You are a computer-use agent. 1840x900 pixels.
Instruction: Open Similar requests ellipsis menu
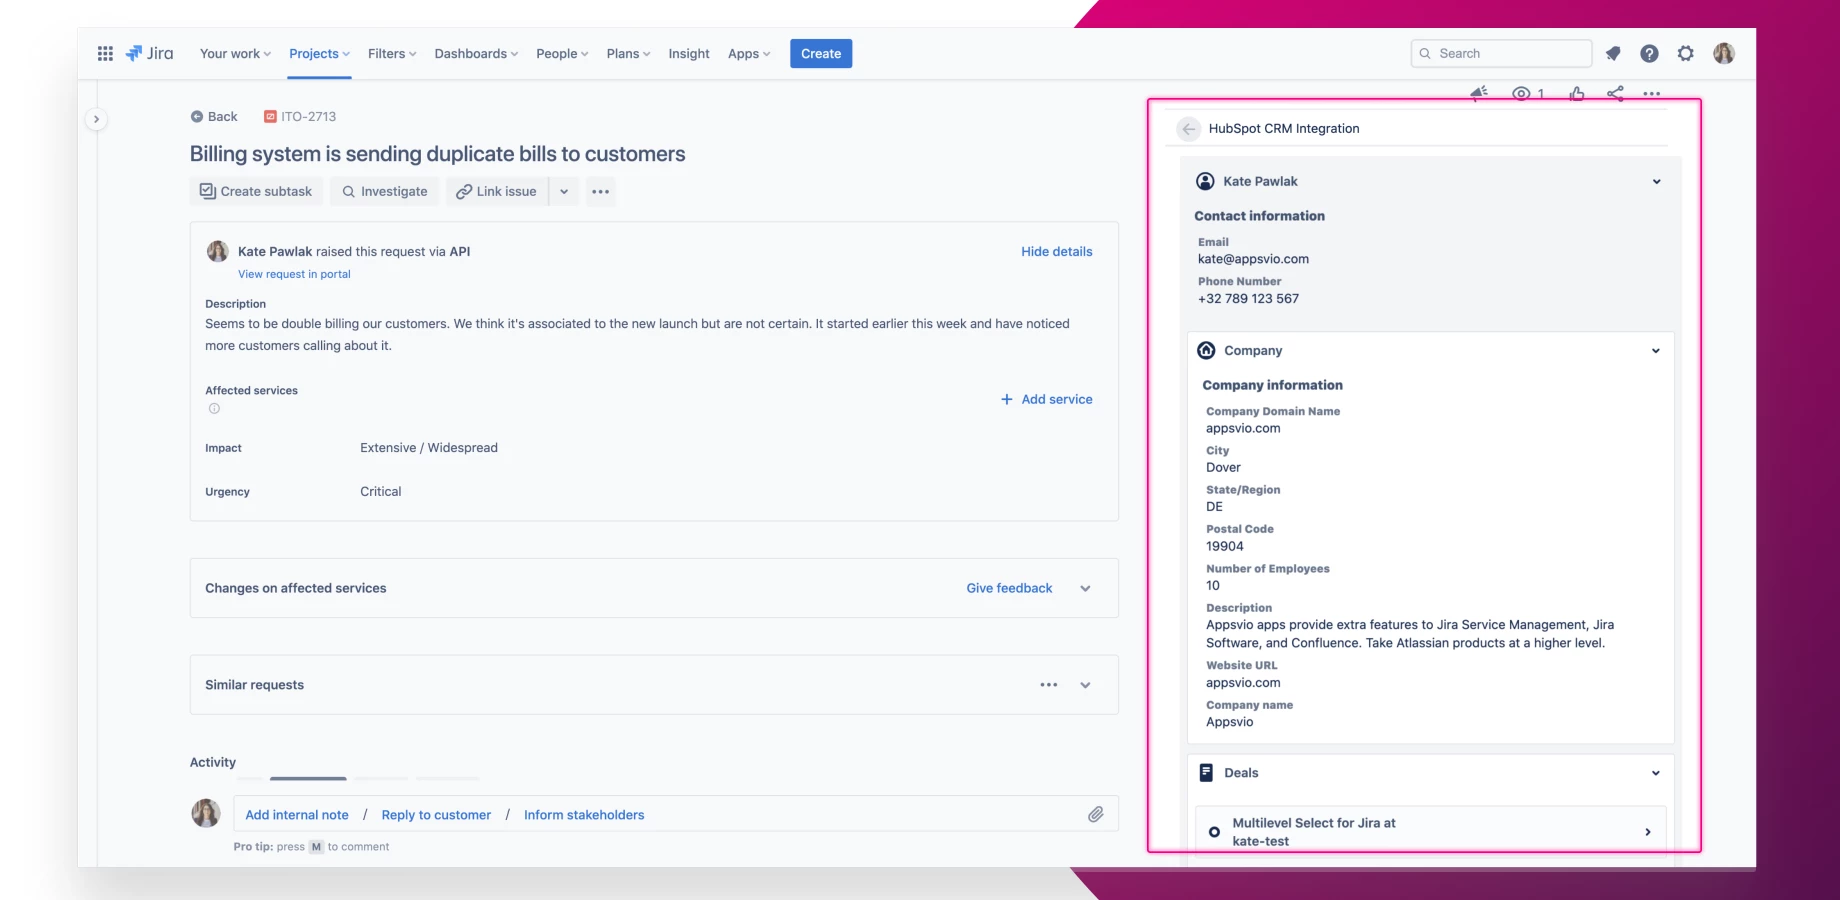tap(1049, 685)
